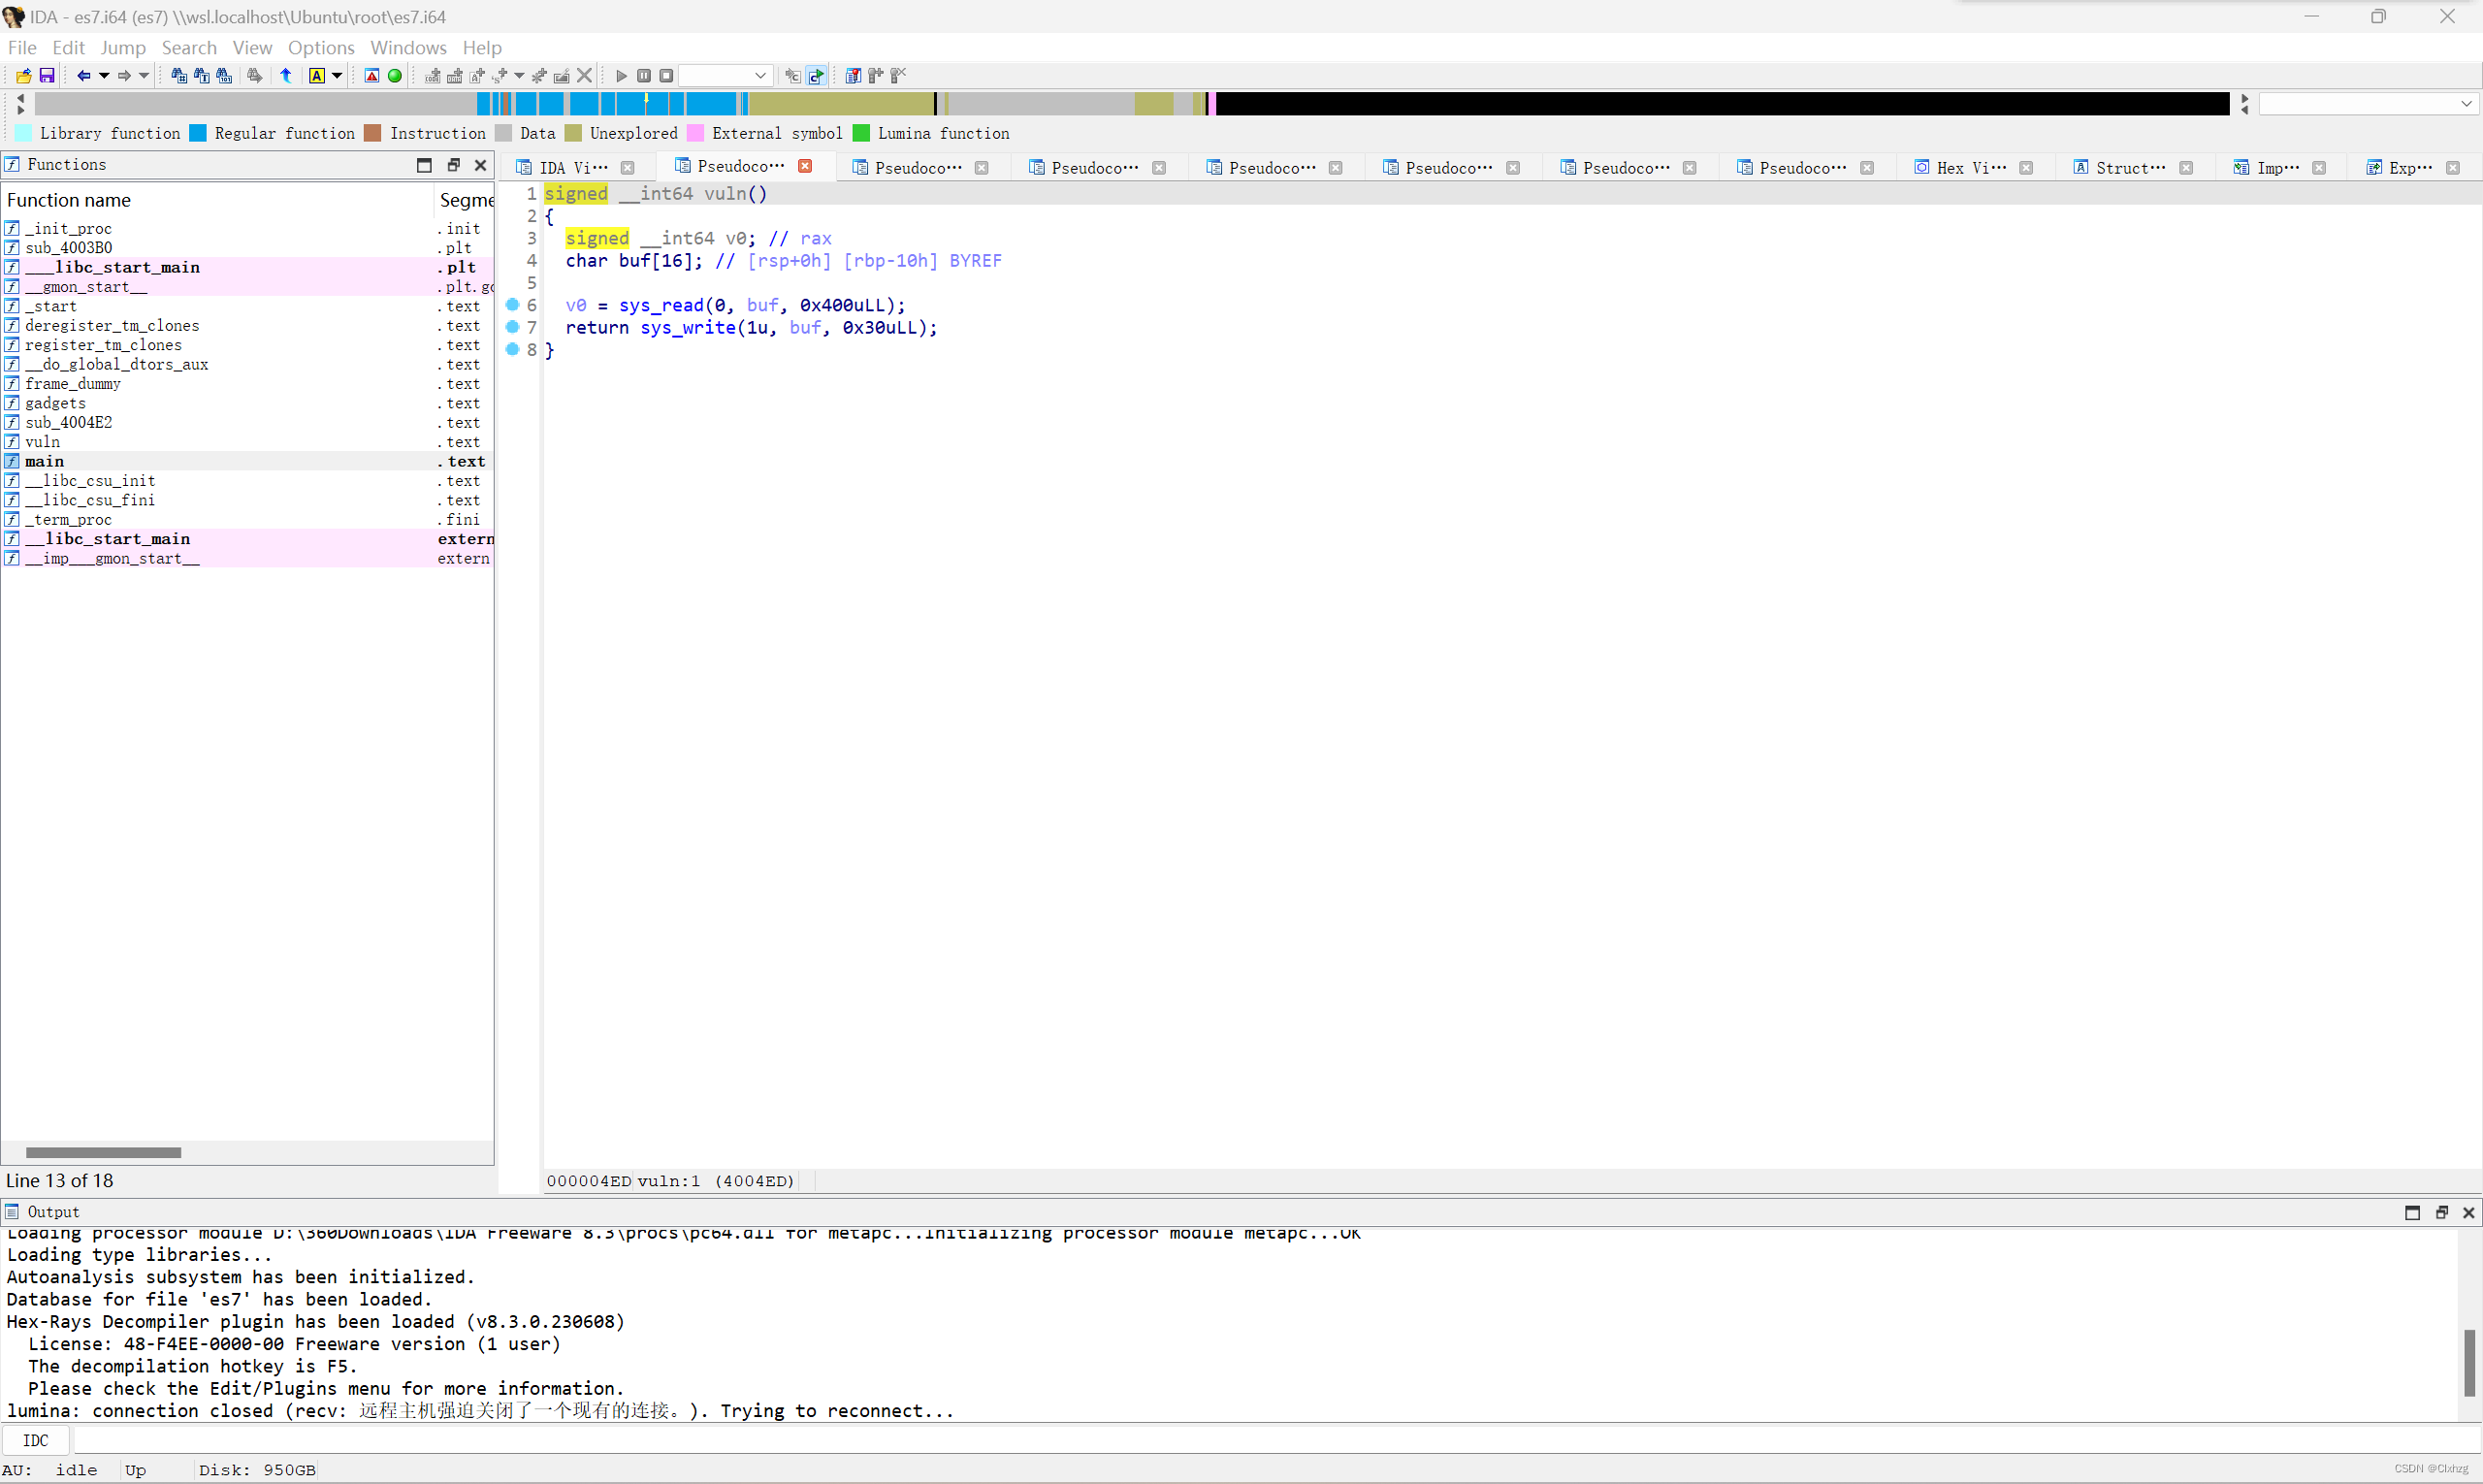
Task: Click the blue region of the navigation band
Action: coord(611,103)
